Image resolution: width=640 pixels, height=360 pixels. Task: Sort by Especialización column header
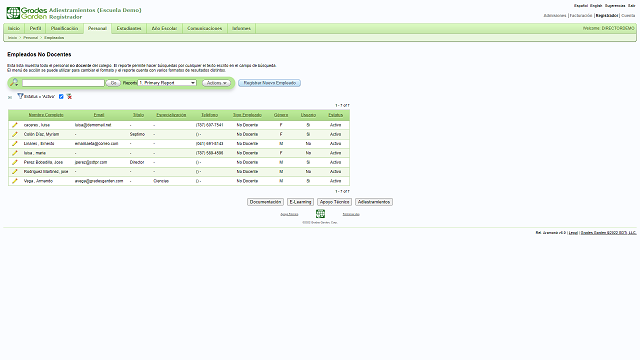tap(171, 115)
